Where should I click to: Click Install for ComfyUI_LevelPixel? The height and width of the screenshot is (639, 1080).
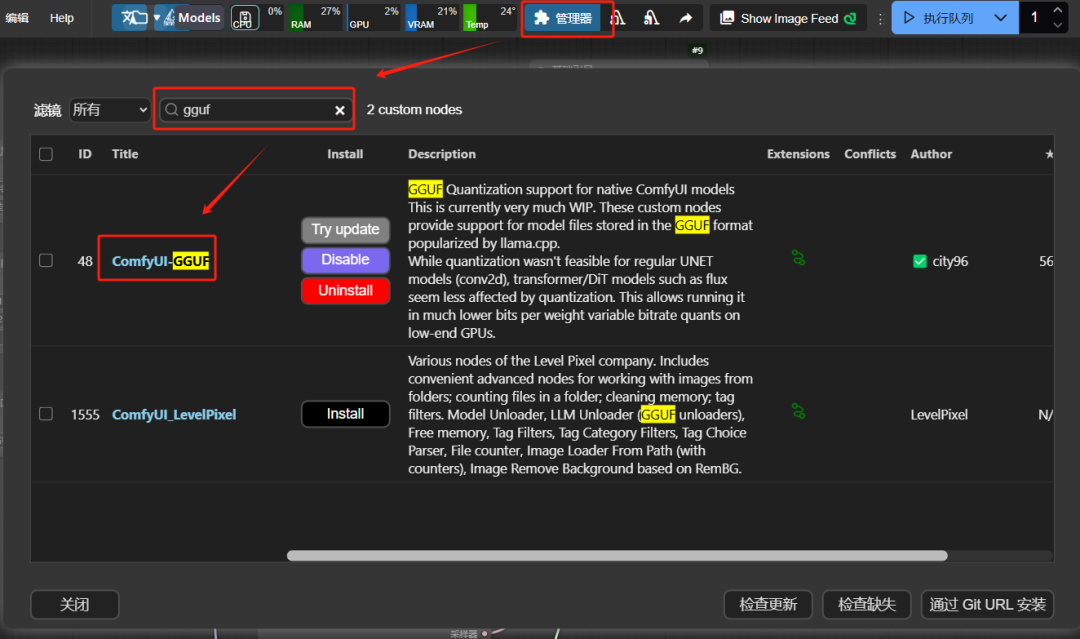pyautogui.click(x=345, y=414)
